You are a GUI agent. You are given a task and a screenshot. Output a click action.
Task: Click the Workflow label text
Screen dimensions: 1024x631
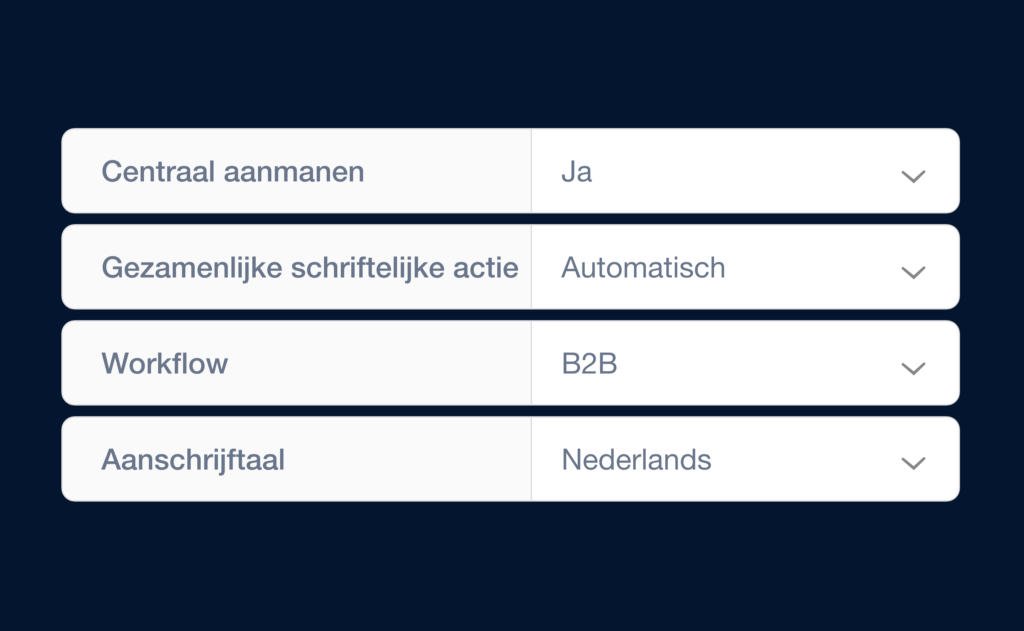click(164, 363)
